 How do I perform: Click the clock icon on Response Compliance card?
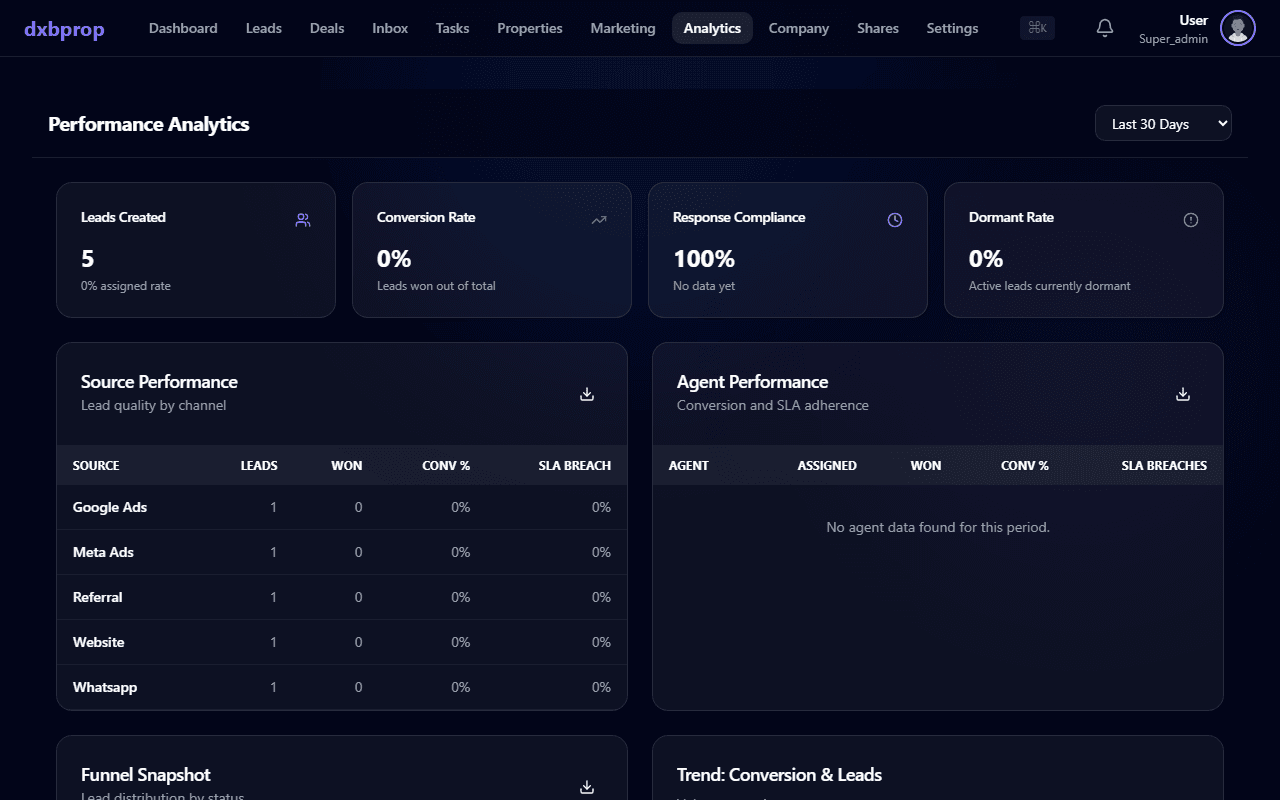pos(895,220)
